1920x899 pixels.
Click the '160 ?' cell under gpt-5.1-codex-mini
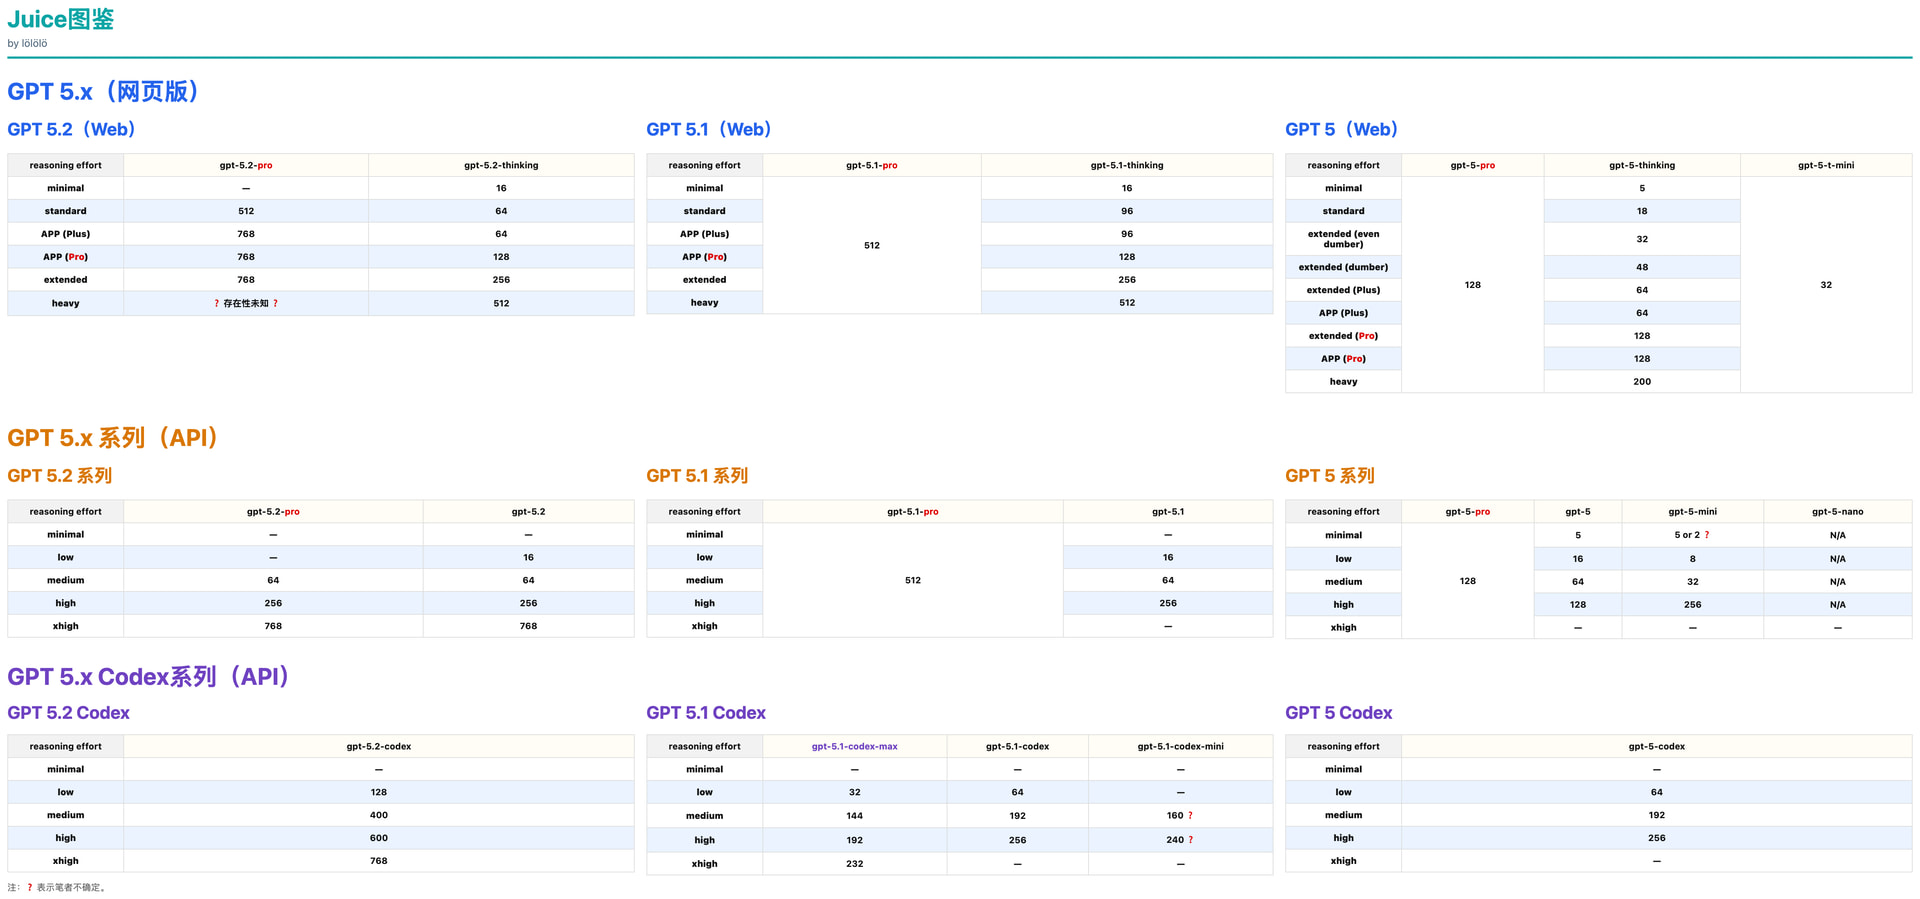(x=1180, y=816)
